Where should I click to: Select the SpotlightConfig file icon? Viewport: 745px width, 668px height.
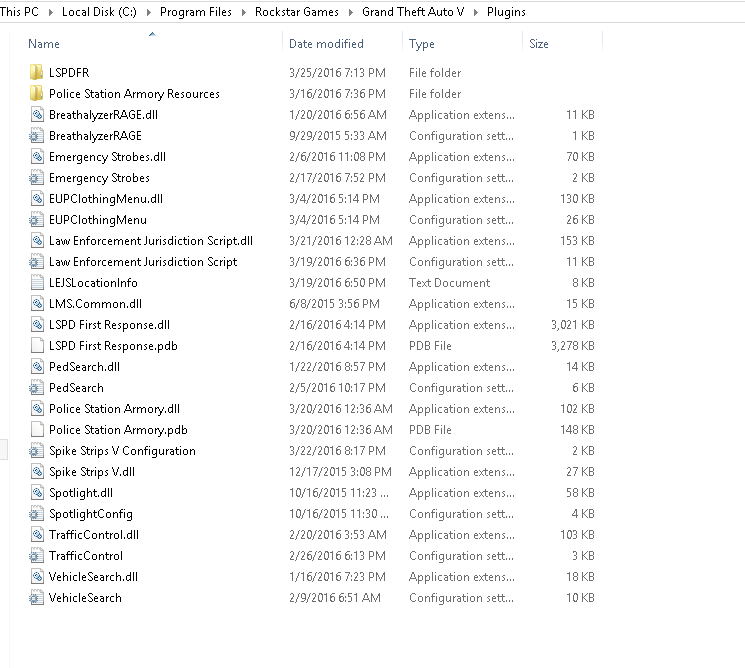point(36,514)
